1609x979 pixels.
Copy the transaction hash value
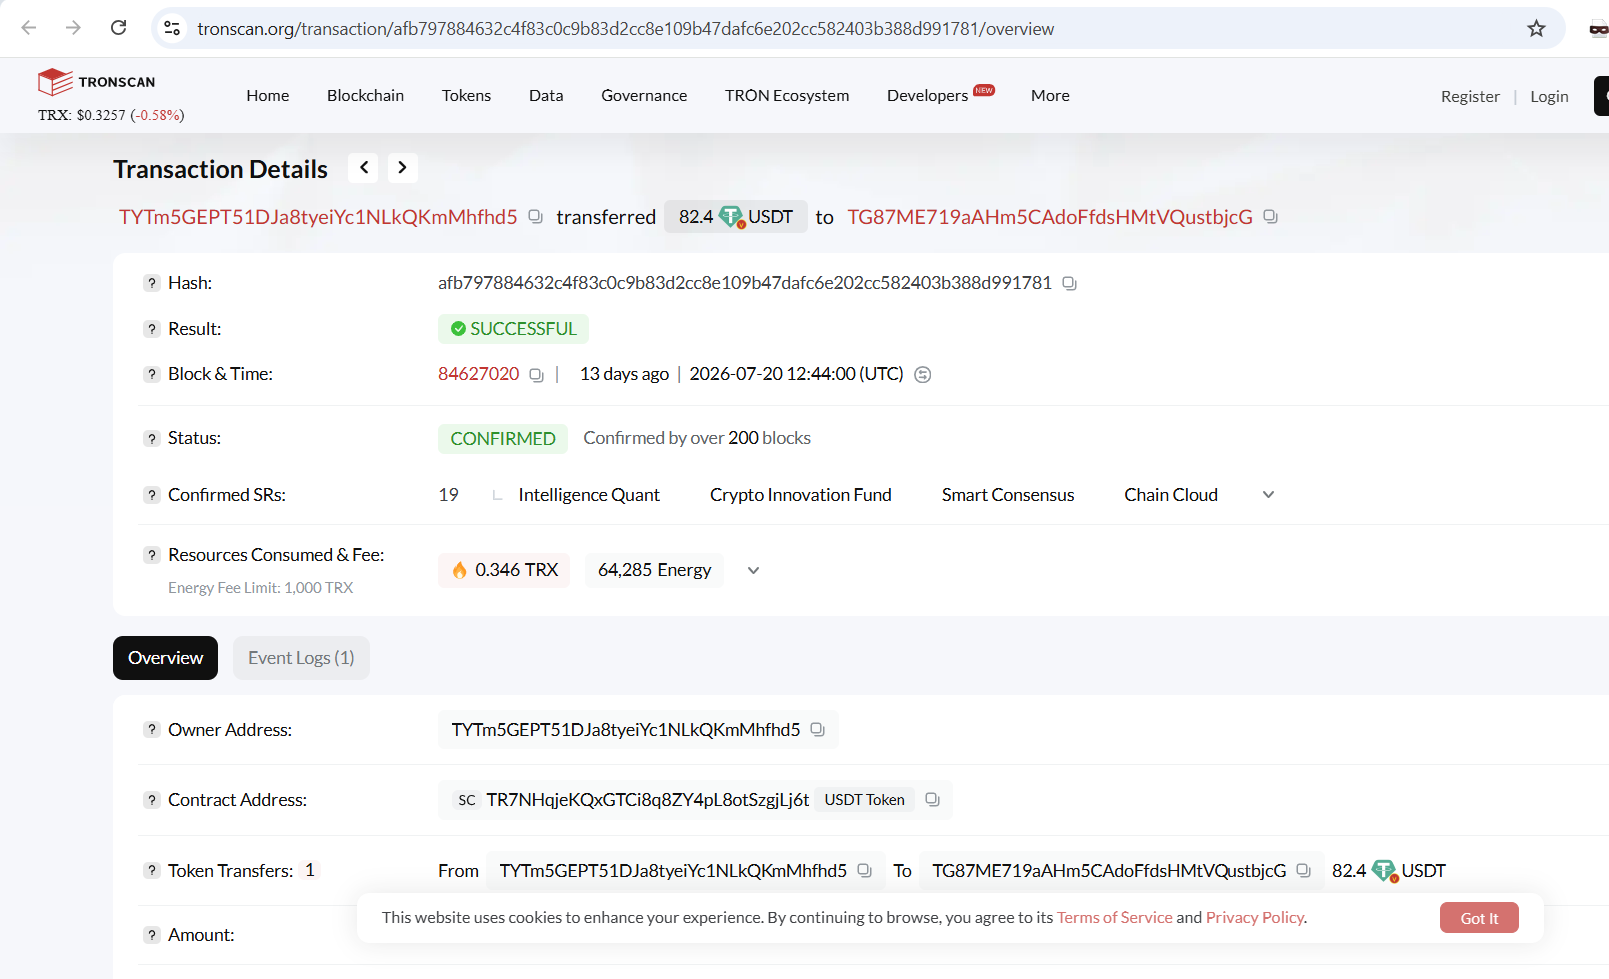pyautogui.click(x=1069, y=284)
